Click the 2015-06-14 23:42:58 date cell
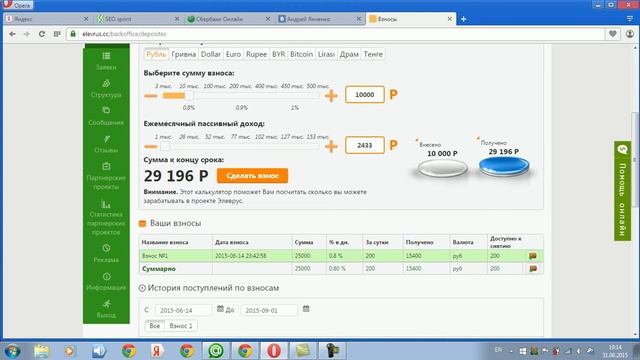This screenshot has width=640, height=360. (252, 256)
